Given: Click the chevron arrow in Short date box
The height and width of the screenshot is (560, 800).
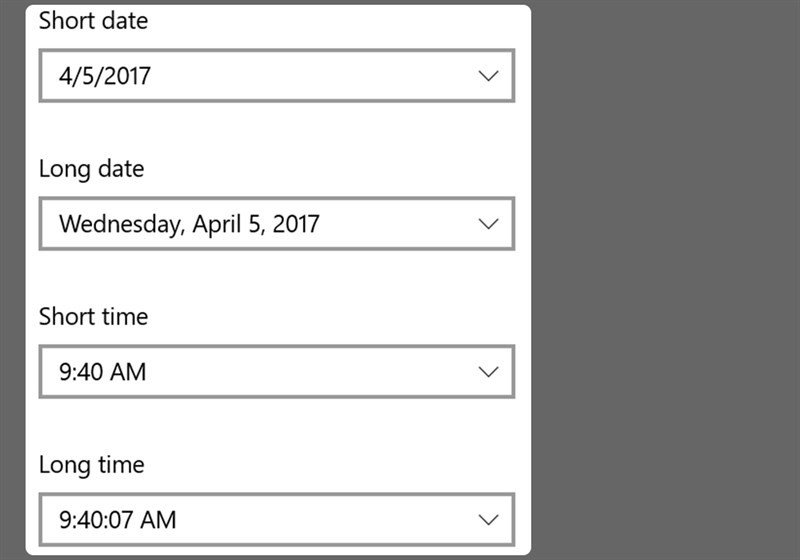Looking at the screenshot, I should coord(488,76).
